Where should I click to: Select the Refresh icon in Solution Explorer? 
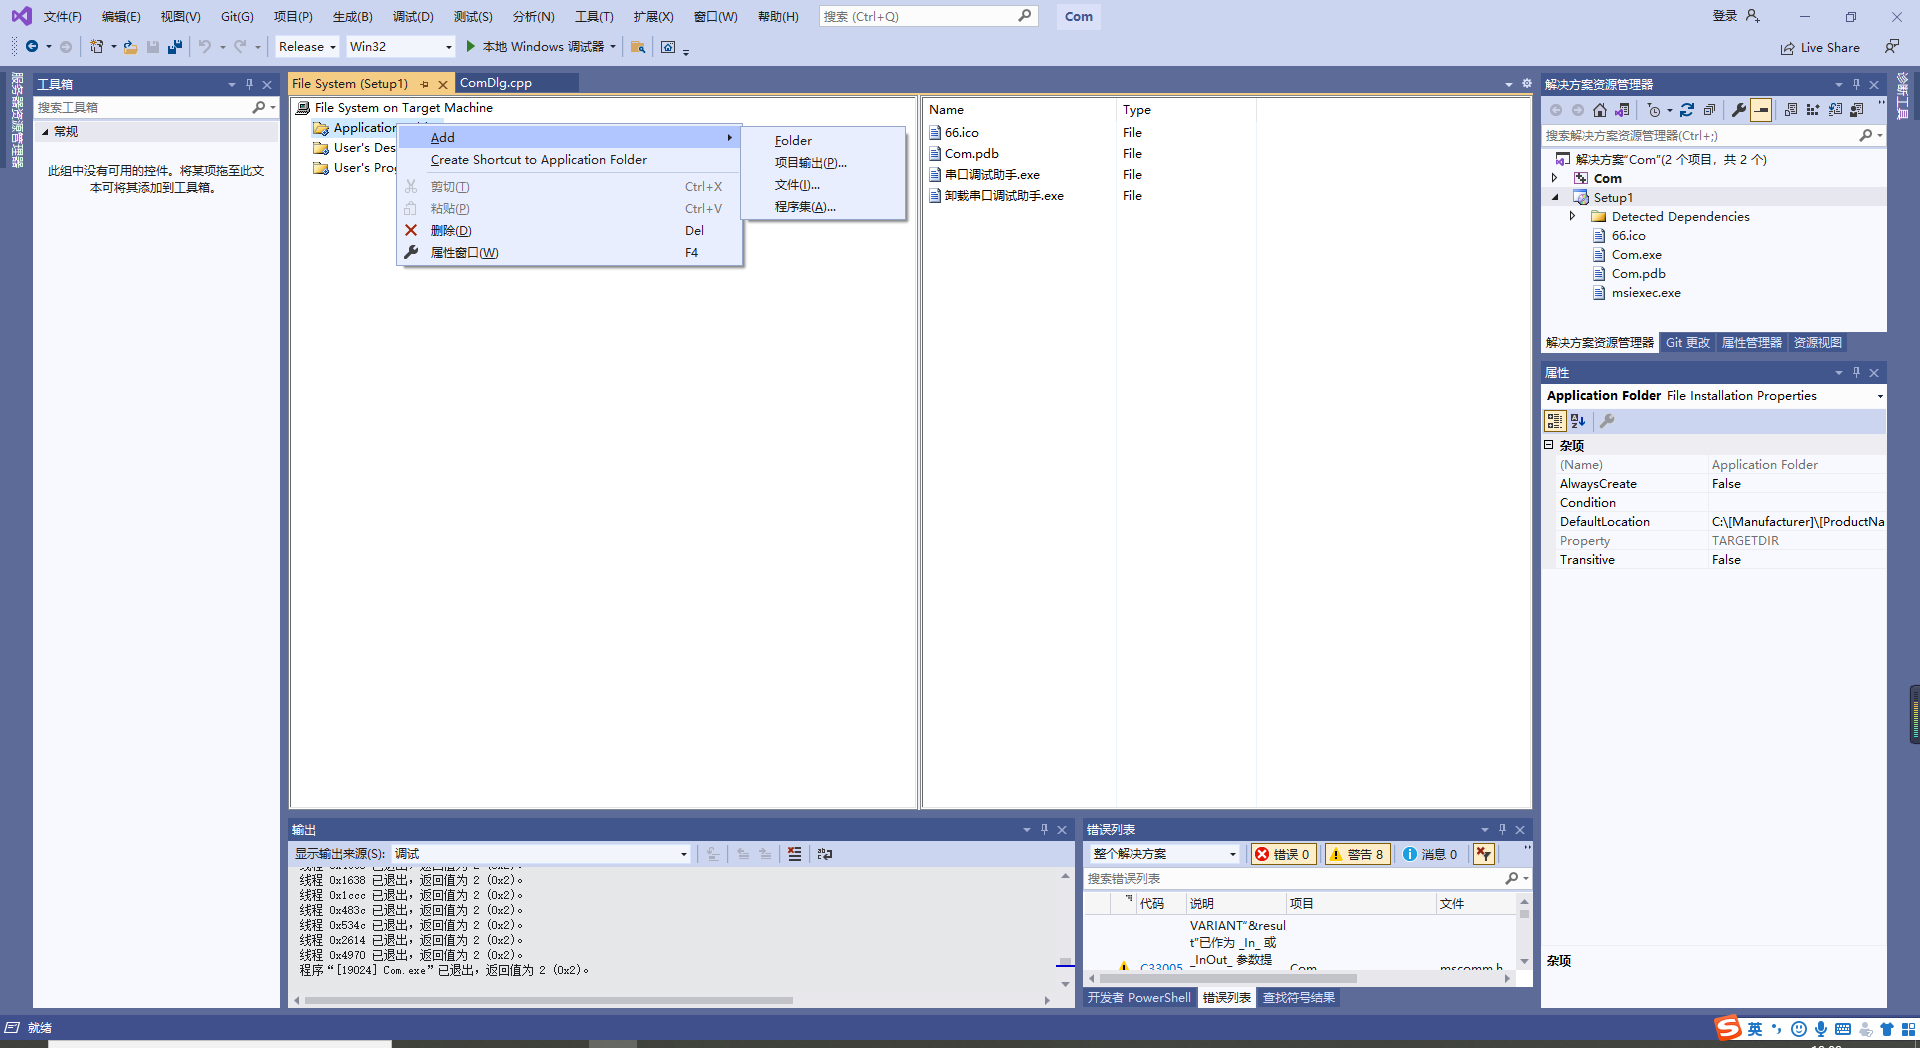click(1687, 110)
